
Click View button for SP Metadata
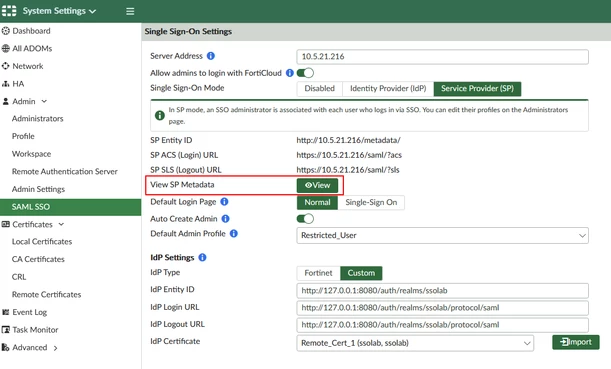317,185
